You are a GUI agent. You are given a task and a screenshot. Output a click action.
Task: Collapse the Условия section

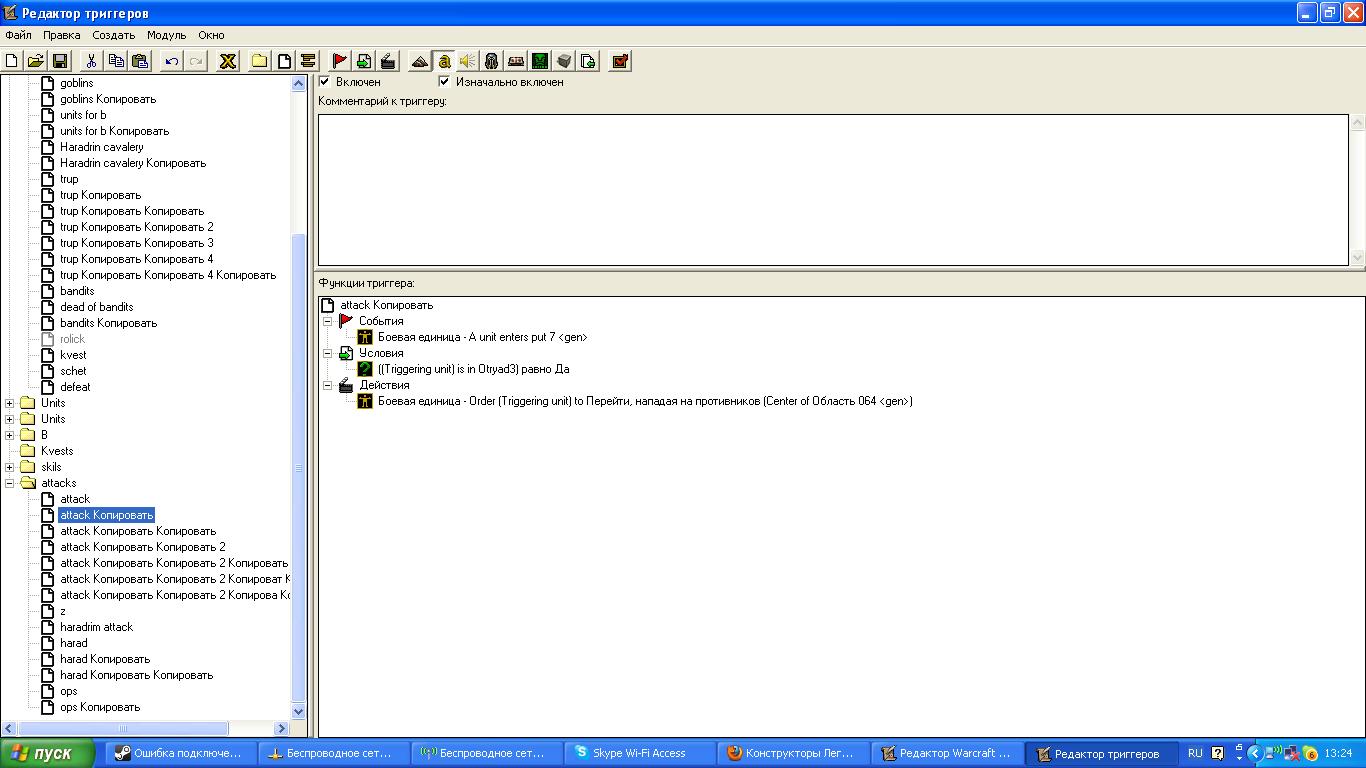pos(327,353)
